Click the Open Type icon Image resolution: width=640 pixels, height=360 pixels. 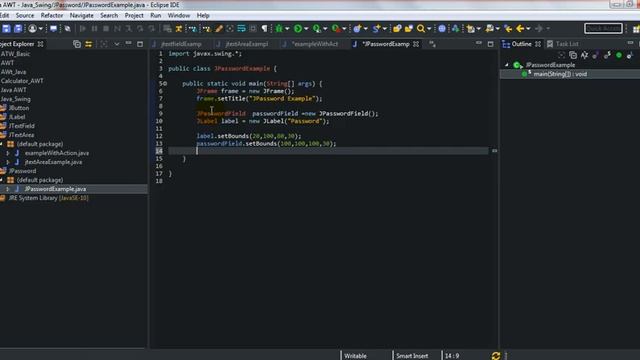coord(397,28)
